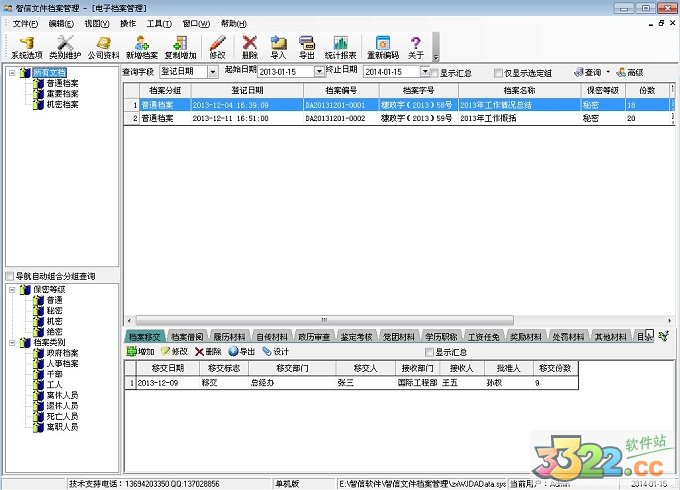This screenshot has width=680, height=490.
Task: Enable the 仅显示选定组 checkbox
Action: (498, 73)
